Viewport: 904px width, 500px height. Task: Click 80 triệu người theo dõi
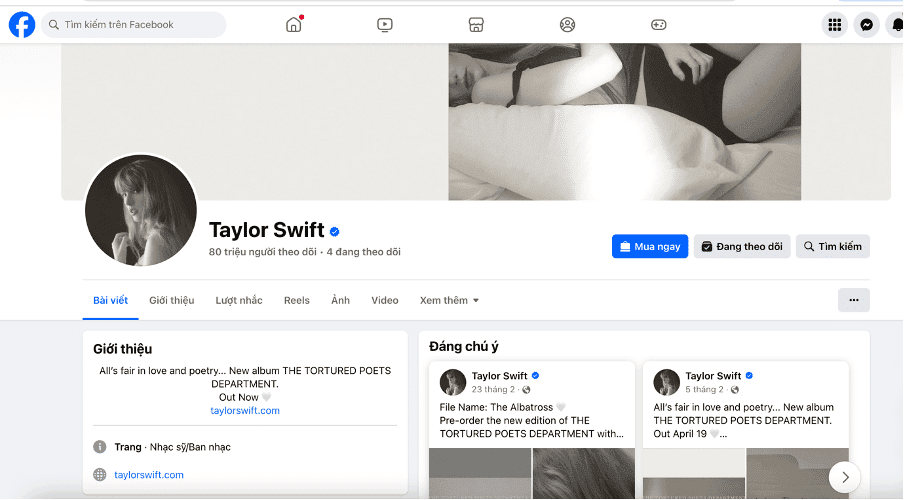click(263, 252)
